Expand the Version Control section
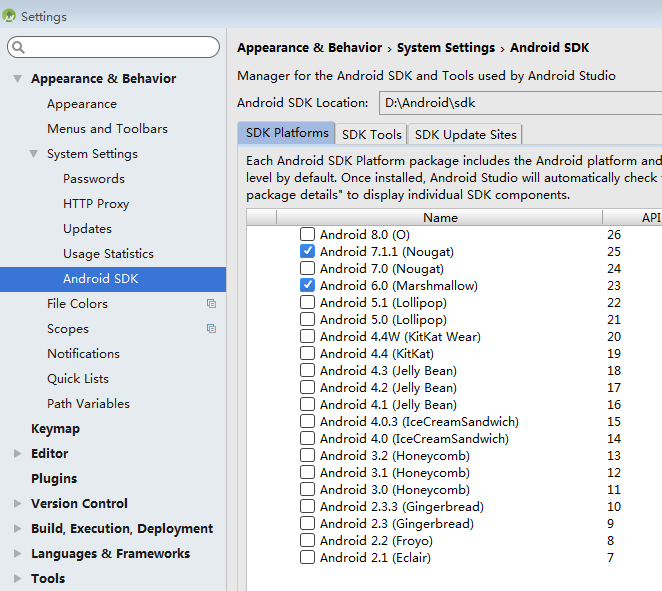 tap(17, 503)
